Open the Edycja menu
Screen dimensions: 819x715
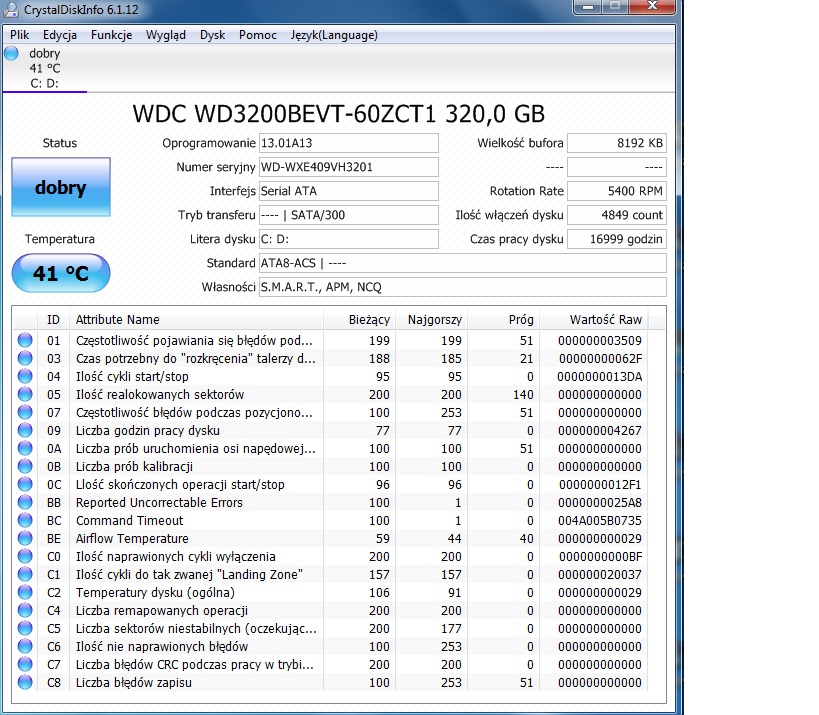pyautogui.click(x=60, y=35)
